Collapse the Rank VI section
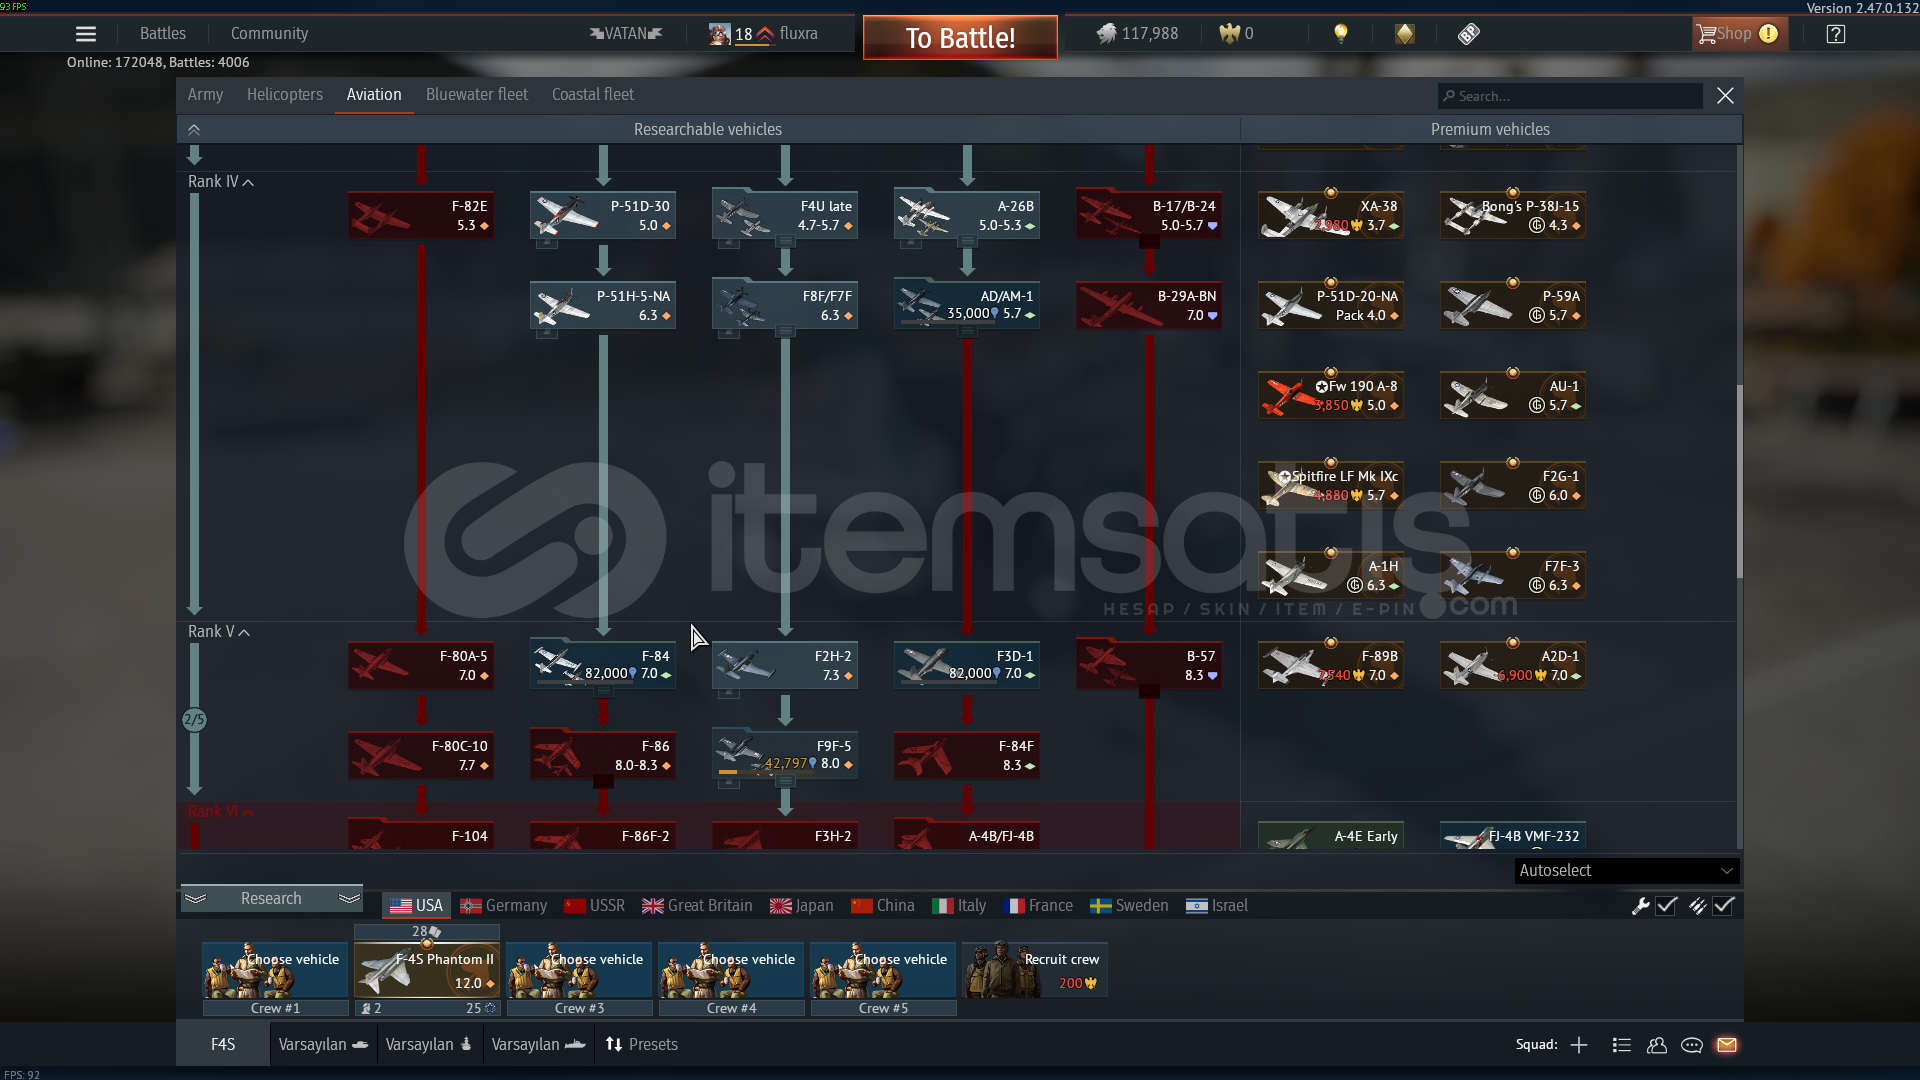1920x1080 pixels. [221, 812]
